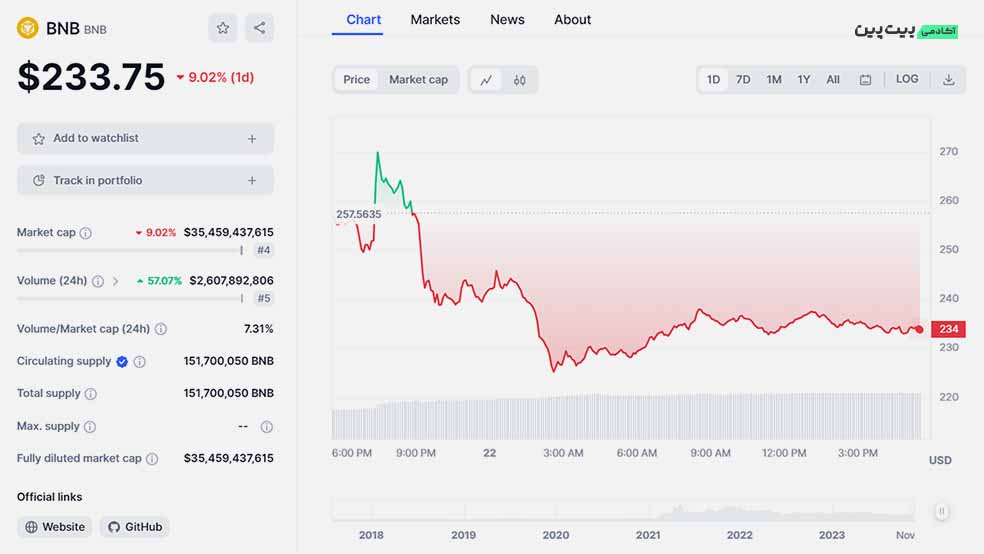Select the 7D time range
This screenshot has height=554, width=984.
pos(743,80)
